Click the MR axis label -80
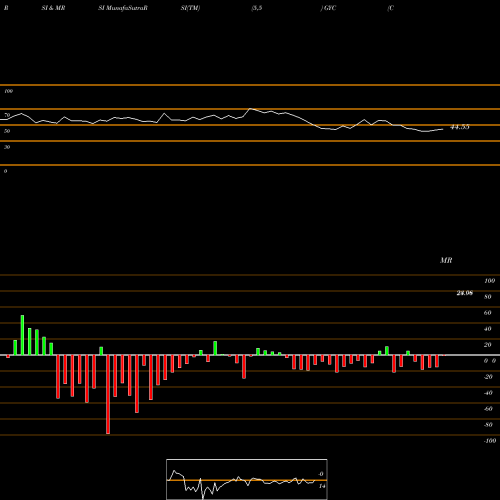Viewport: 500px width, 500px height. 488,425
